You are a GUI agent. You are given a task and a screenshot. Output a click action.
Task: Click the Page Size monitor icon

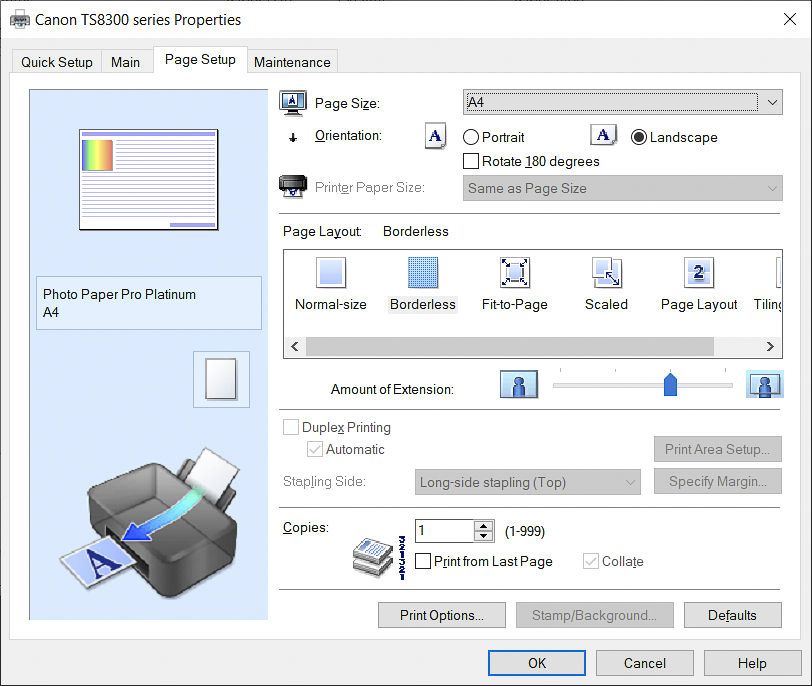293,103
